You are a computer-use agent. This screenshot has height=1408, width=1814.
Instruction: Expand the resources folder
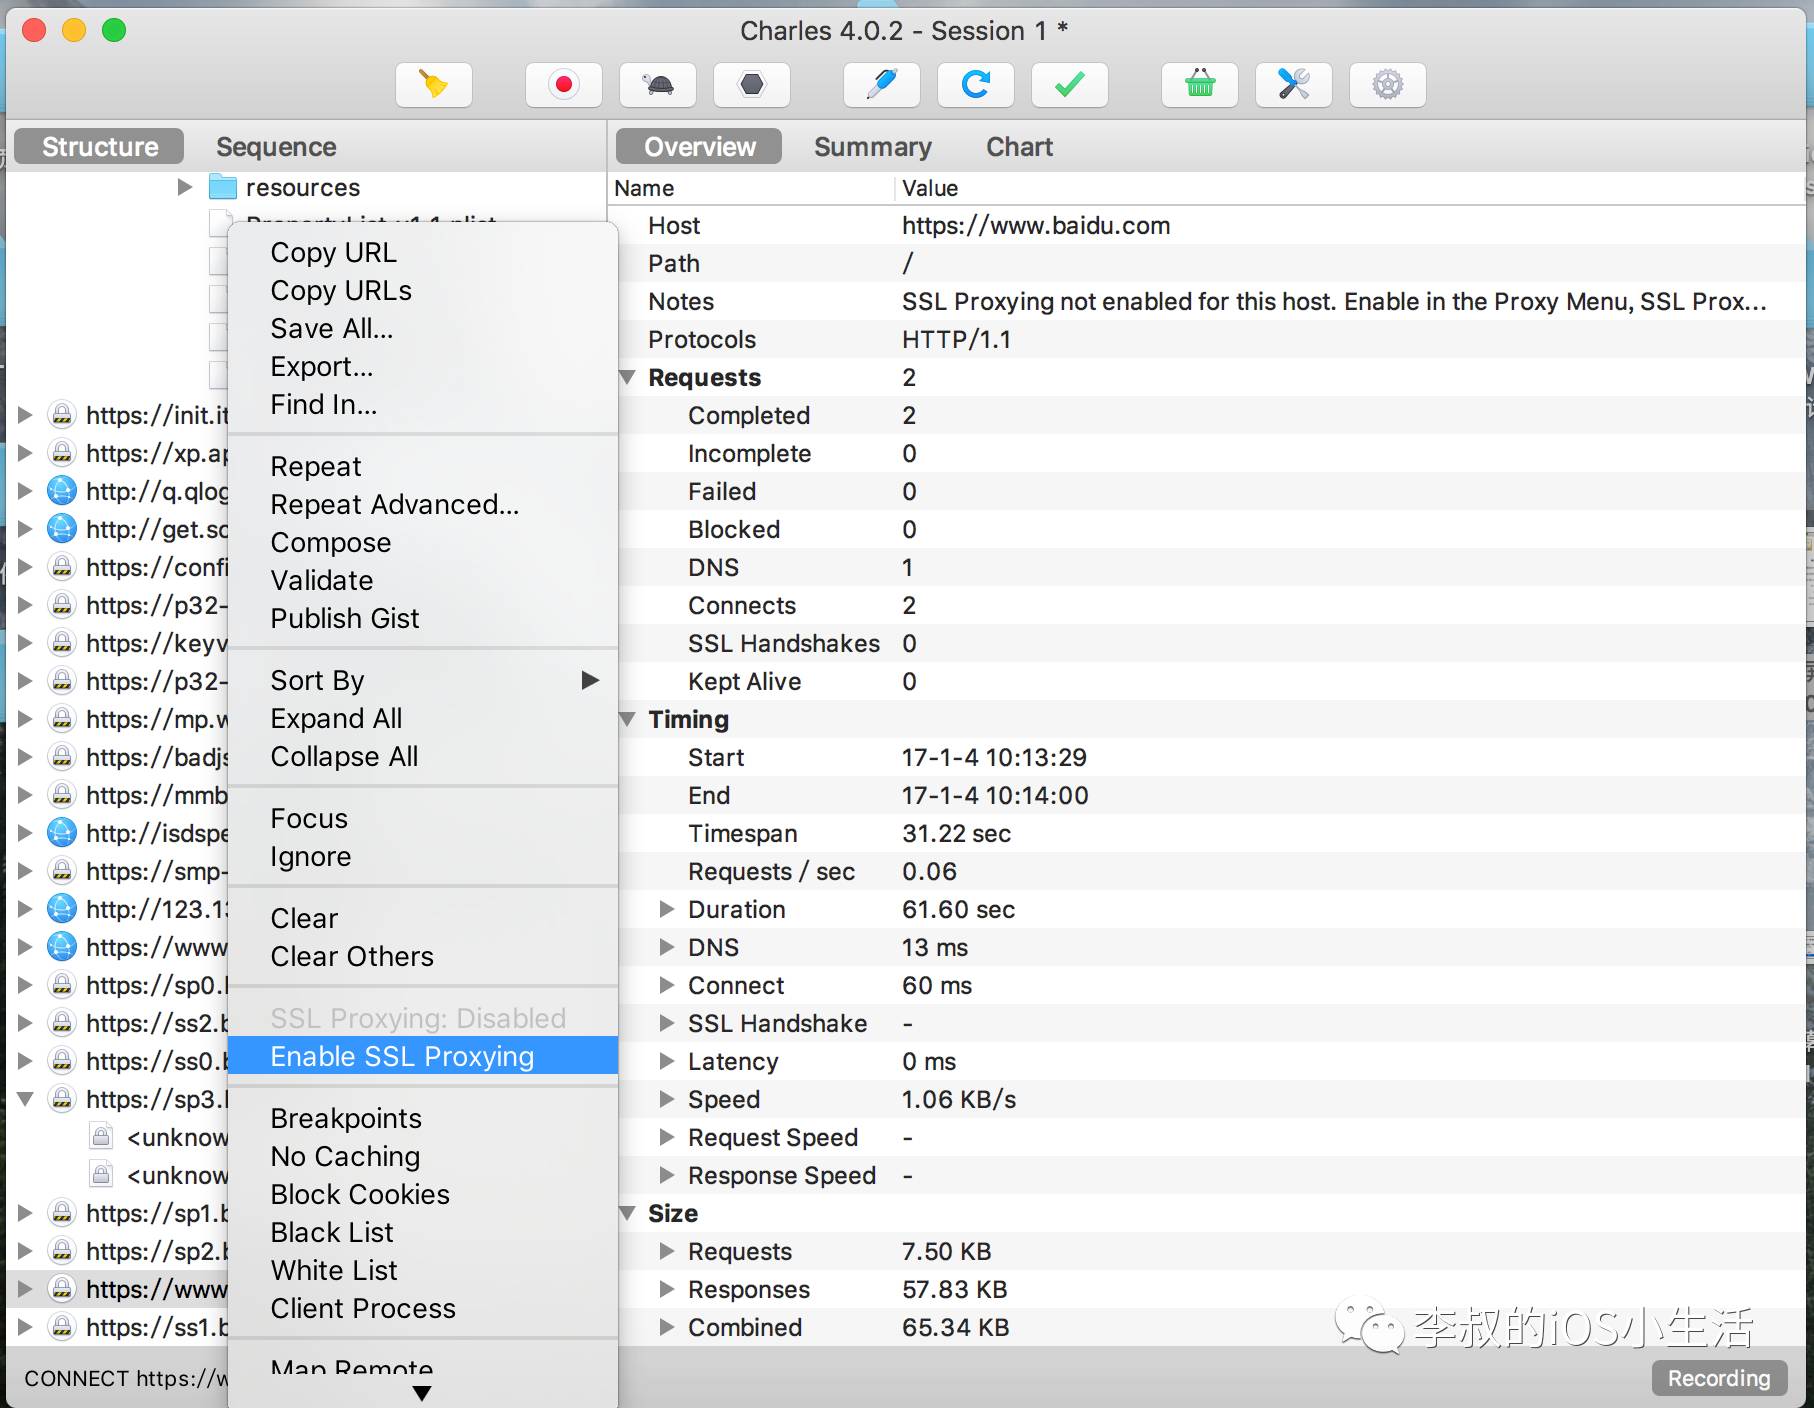pyautogui.click(x=185, y=187)
